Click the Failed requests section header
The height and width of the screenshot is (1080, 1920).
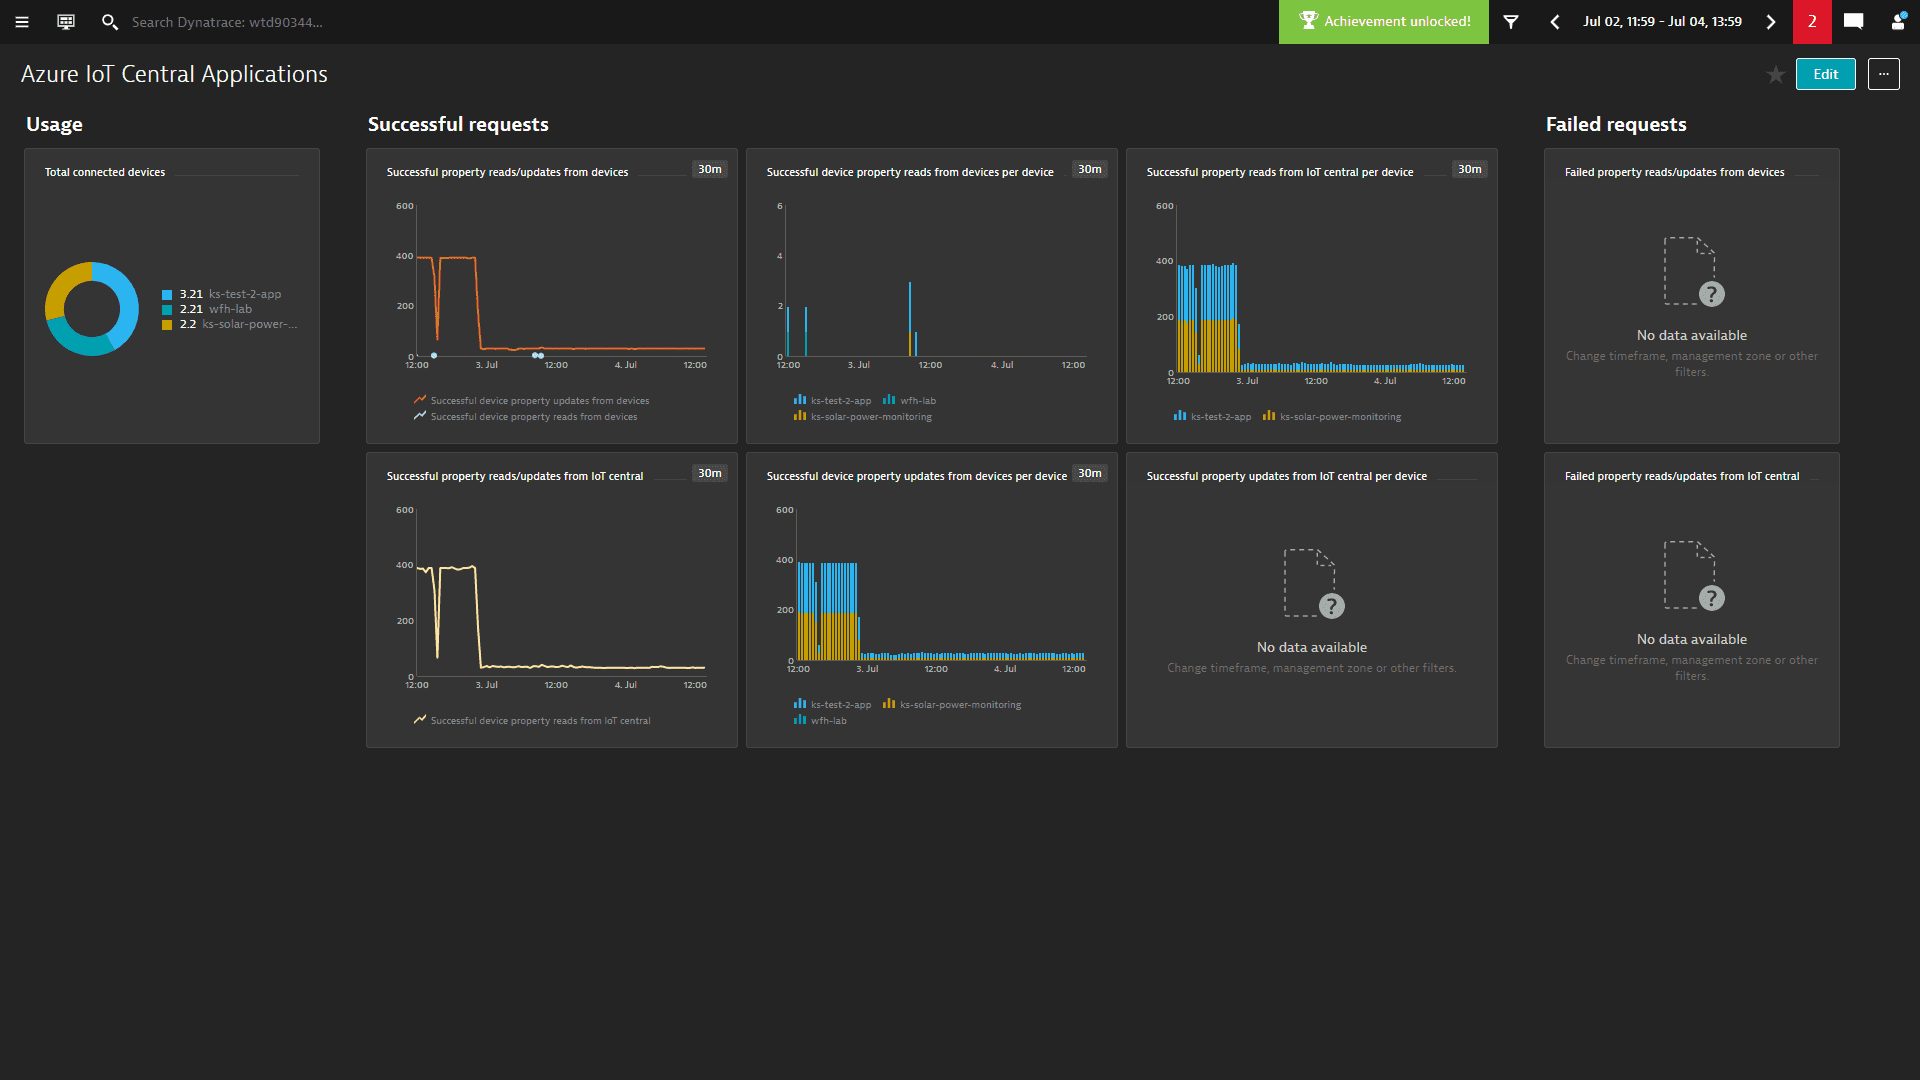[x=1615, y=125]
